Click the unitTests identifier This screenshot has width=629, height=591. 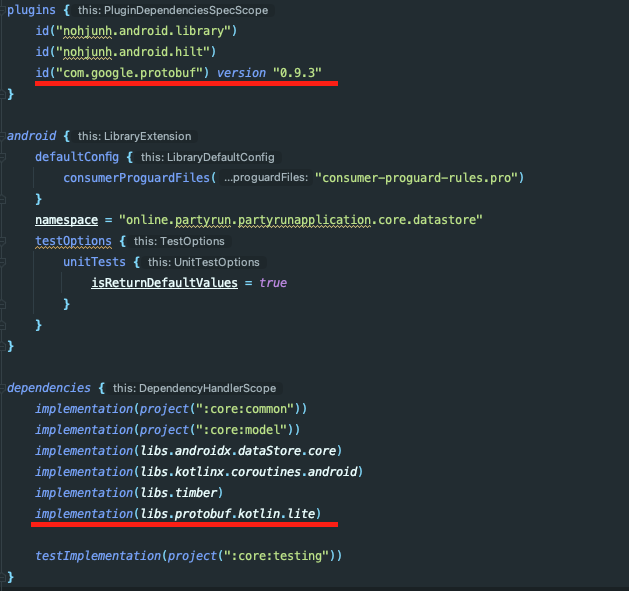coord(94,262)
